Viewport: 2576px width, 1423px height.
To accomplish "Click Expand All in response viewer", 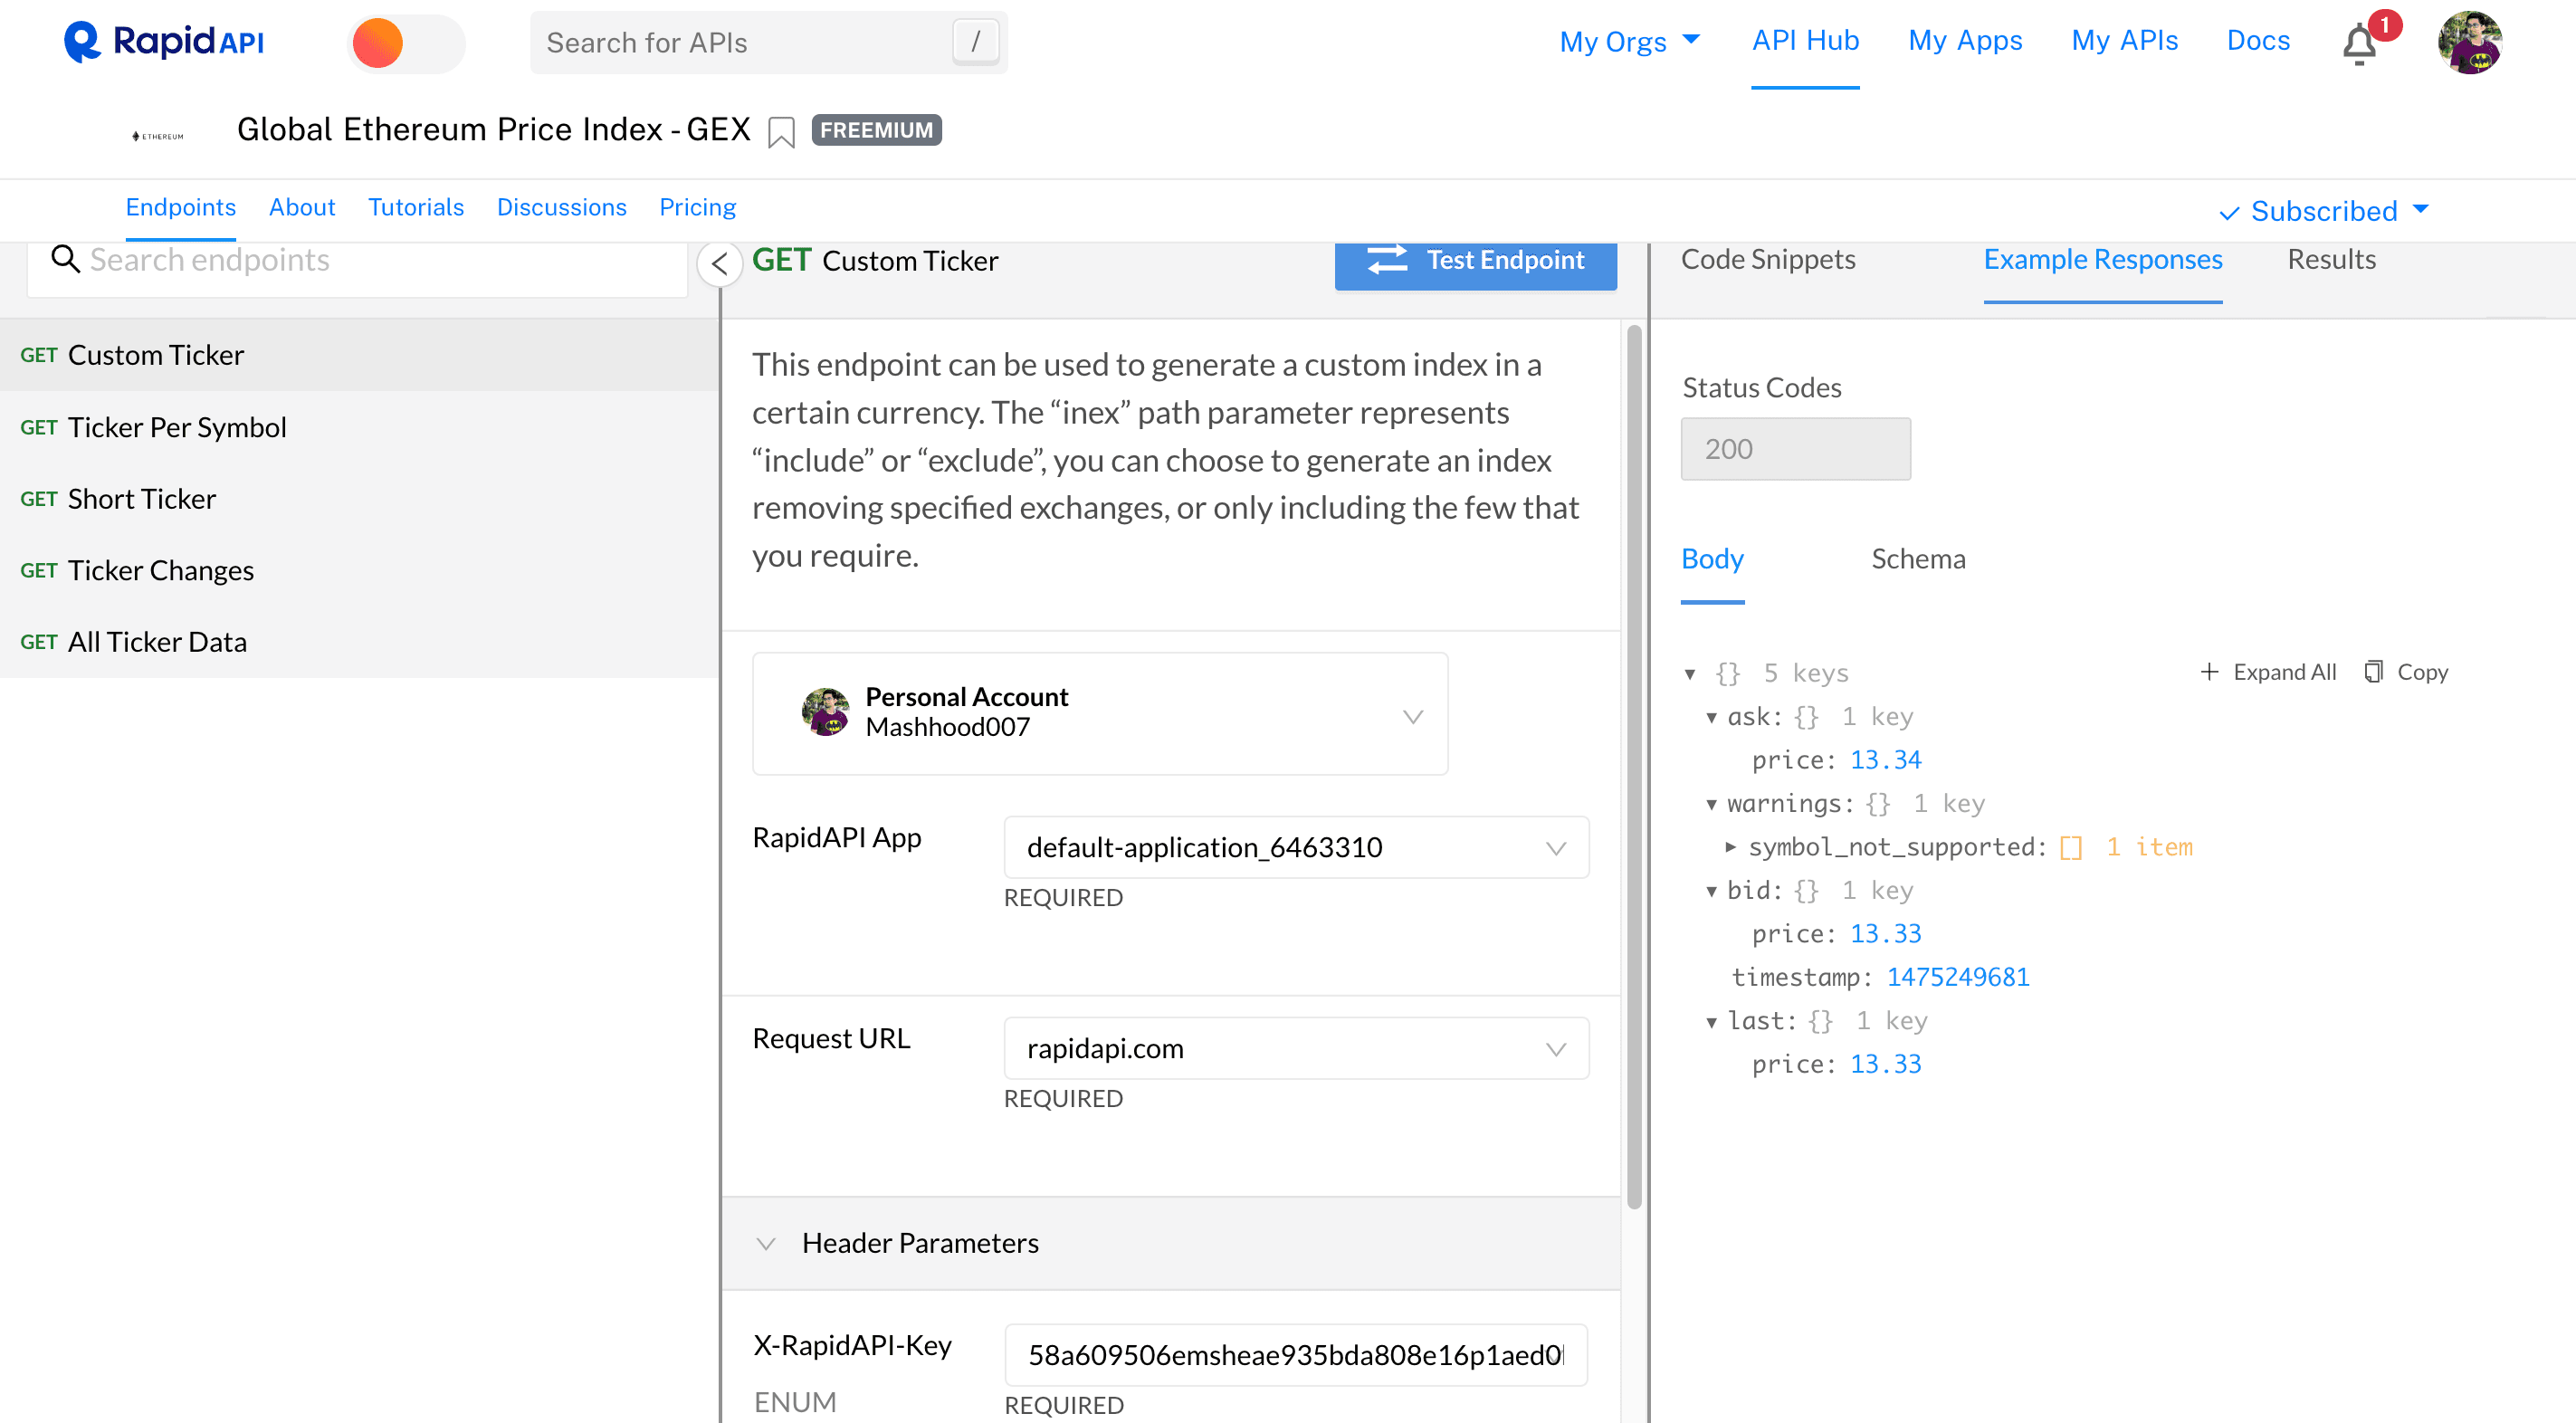I will [x=2268, y=672].
